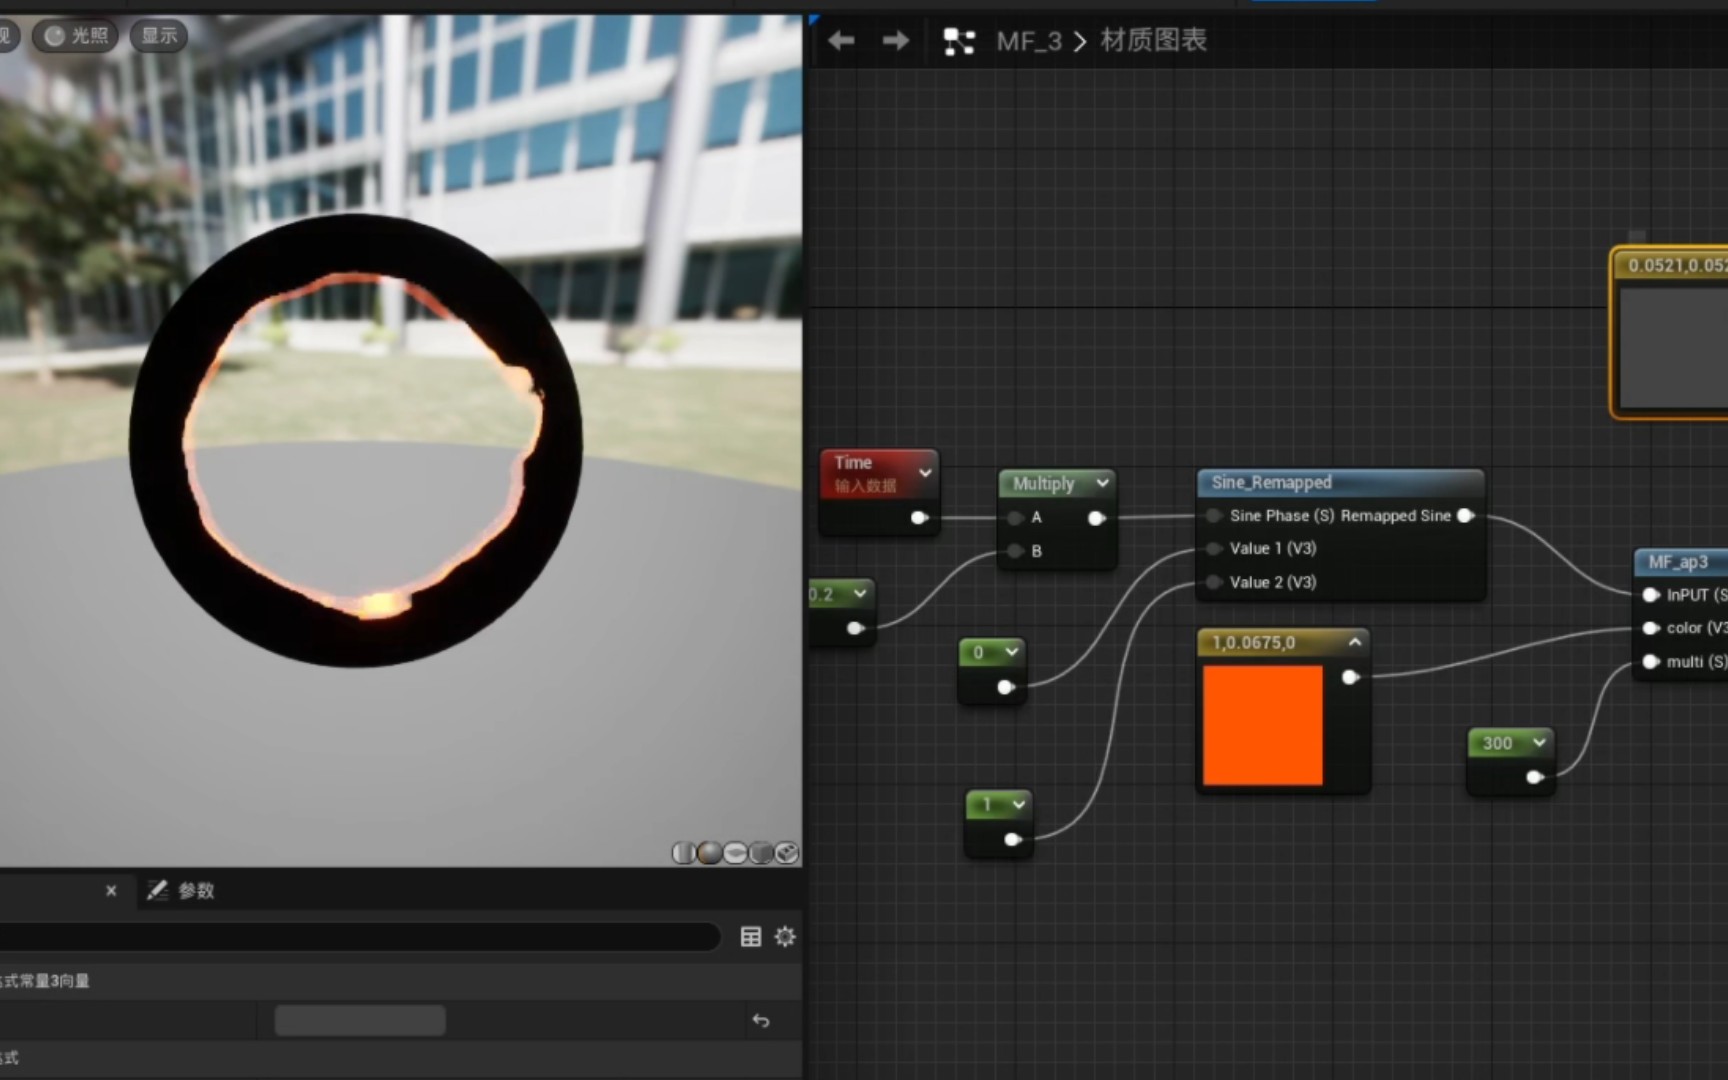
Task: Click the Value 1 (V3) input pin
Action: point(1213,549)
